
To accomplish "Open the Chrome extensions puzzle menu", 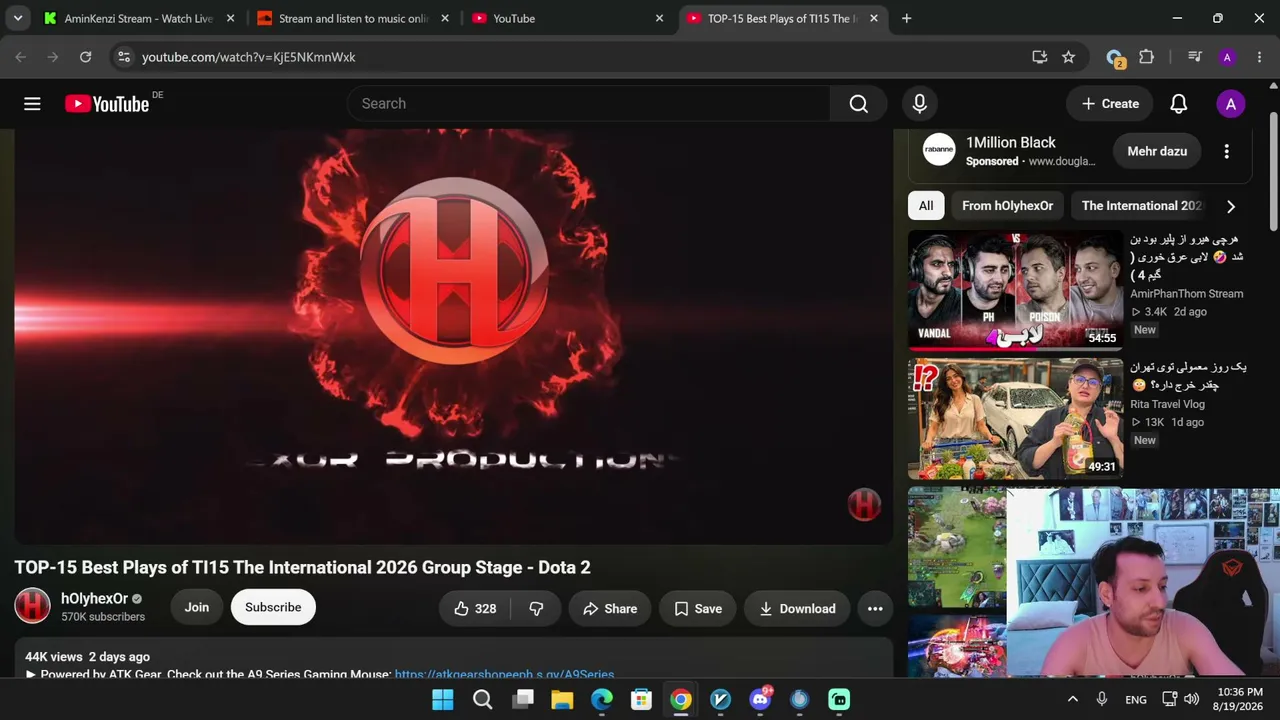I will click(x=1147, y=57).
